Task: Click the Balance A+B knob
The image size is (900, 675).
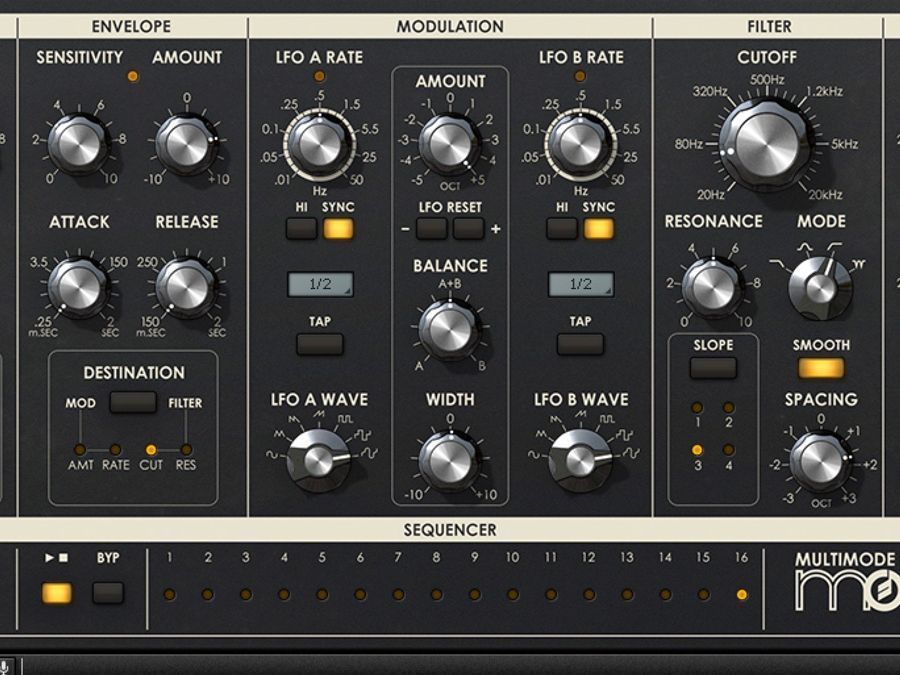Action: pos(450,329)
